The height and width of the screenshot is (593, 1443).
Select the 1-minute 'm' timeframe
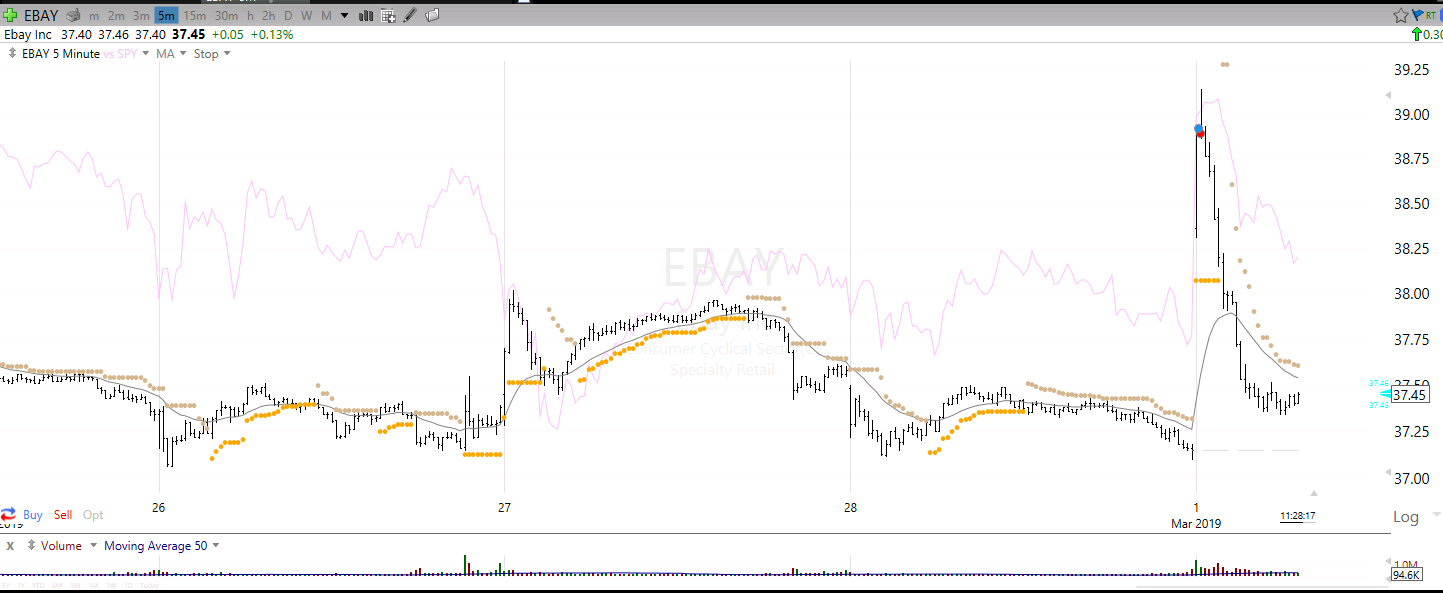coord(94,16)
